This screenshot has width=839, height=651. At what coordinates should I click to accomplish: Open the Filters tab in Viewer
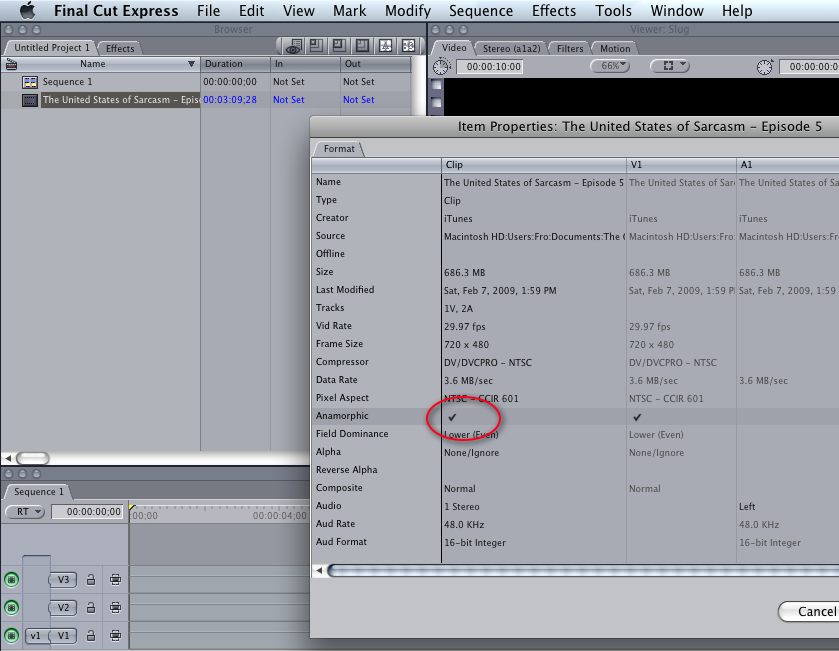pyautogui.click(x=570, y=48)
